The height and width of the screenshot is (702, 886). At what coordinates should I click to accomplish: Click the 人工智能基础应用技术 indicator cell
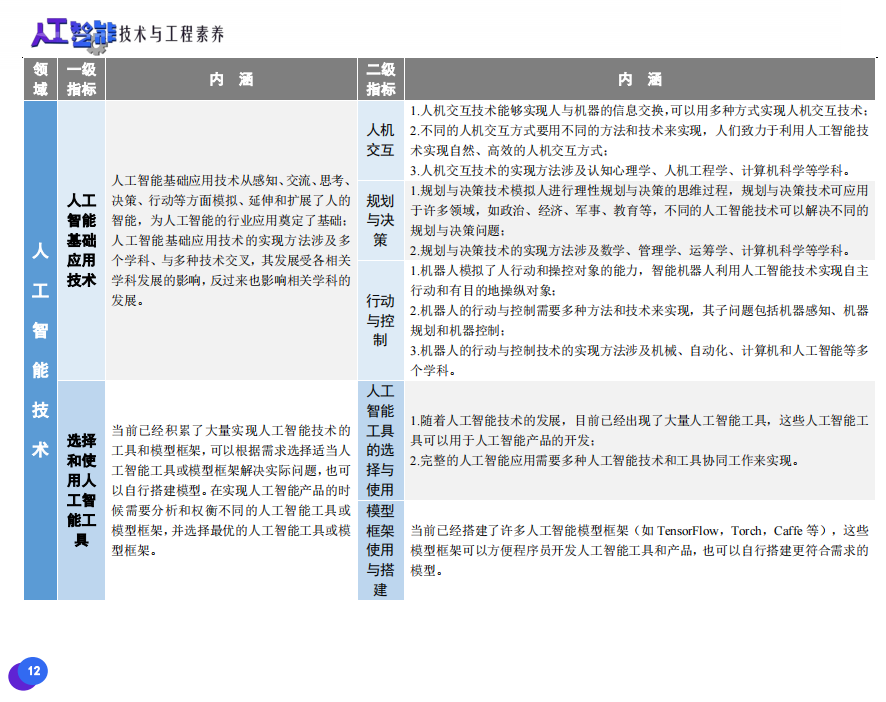click(81, 240)
